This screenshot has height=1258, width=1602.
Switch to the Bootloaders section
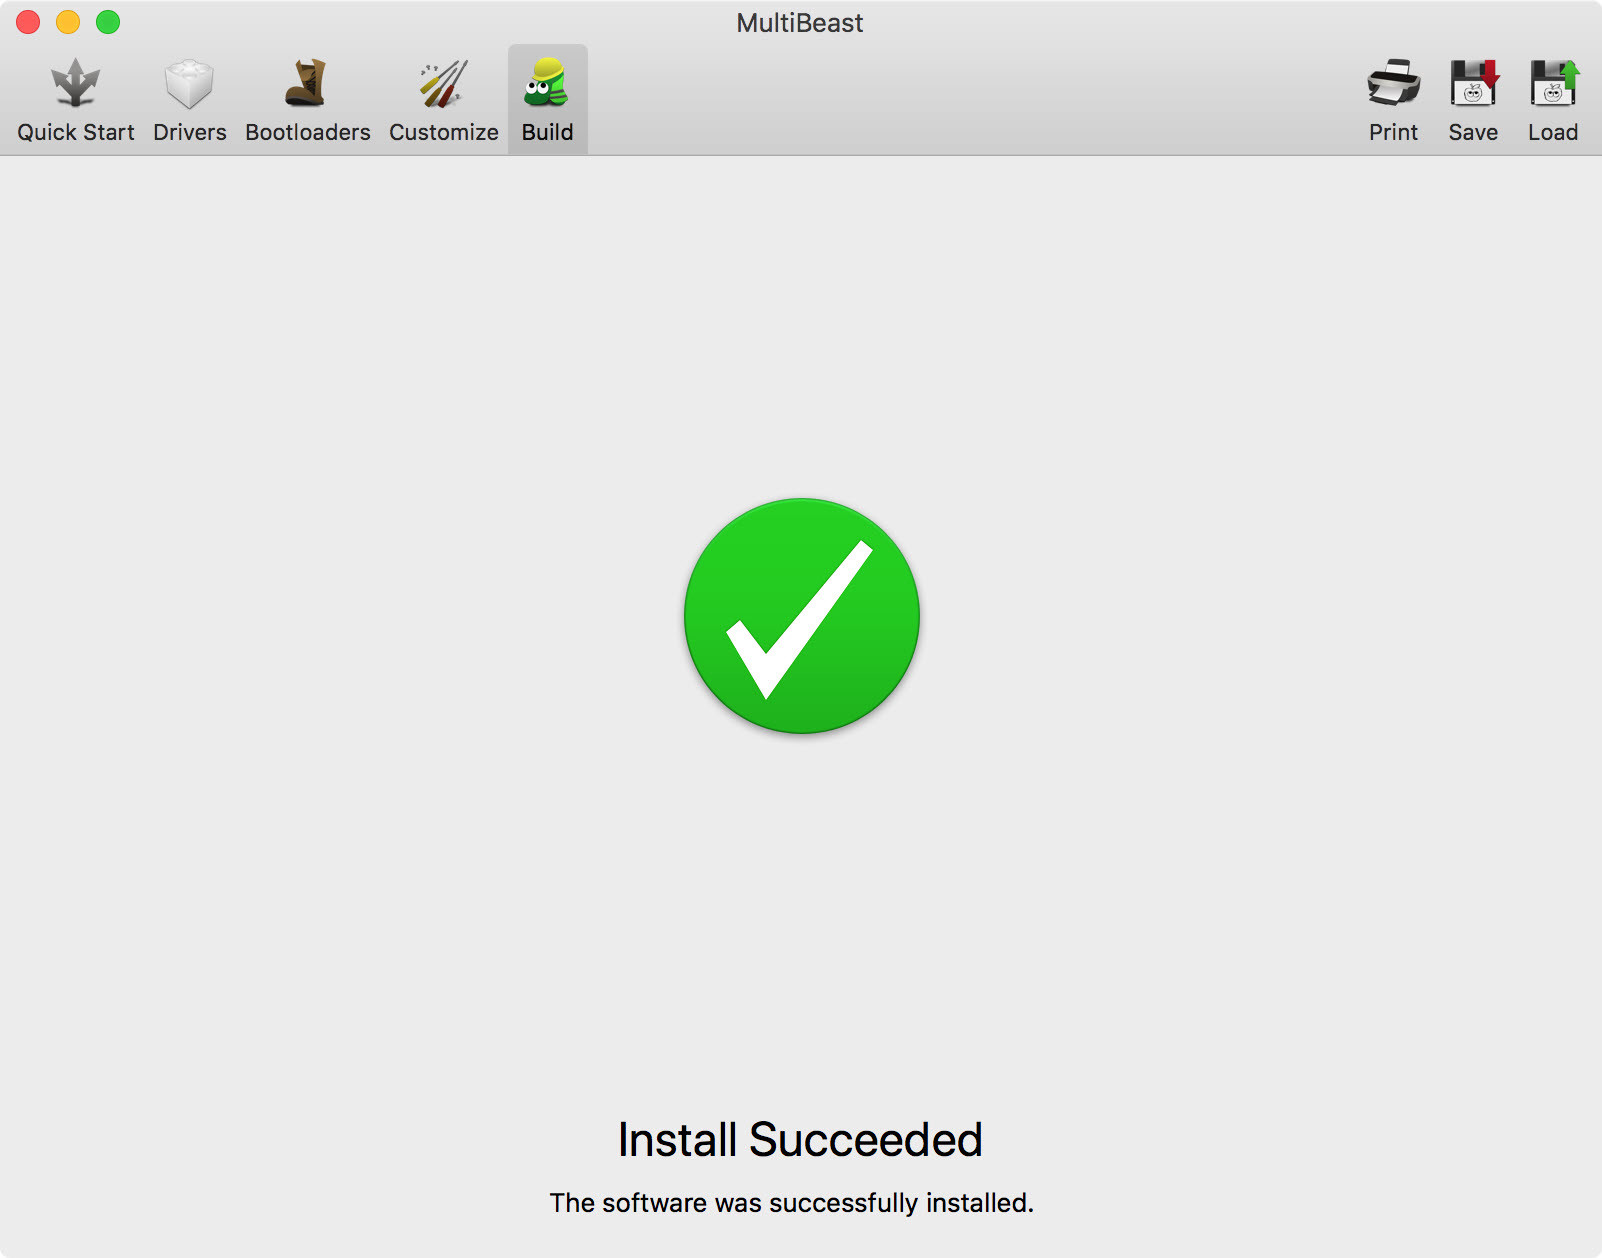[307, 100]
